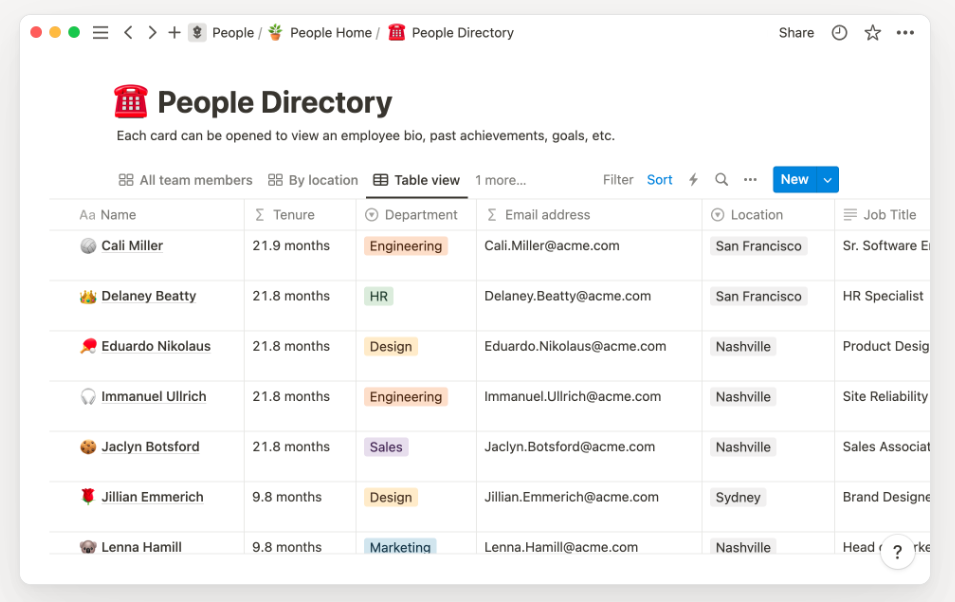Open the sidebar hamburger menu
The height and width of the screenshot is (602, 955).
(100, 33)
